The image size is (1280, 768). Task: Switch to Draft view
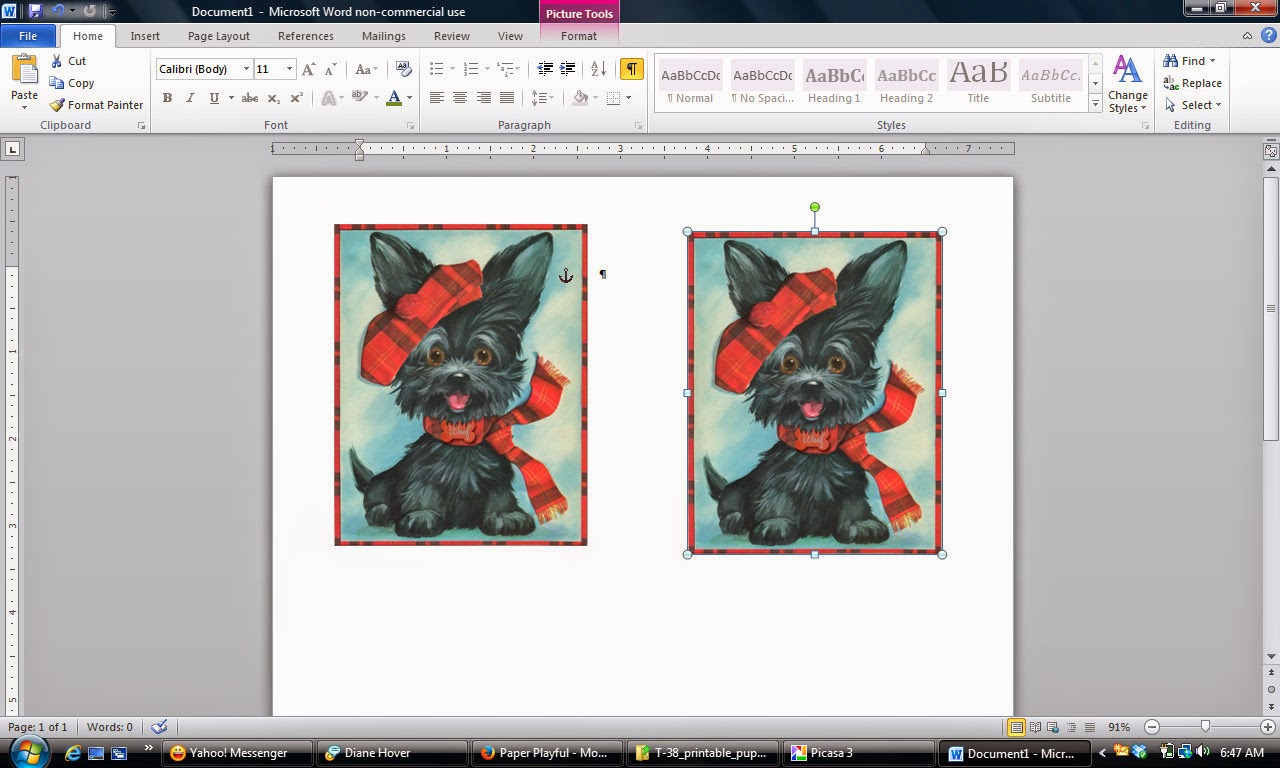tap(1090, 727)
